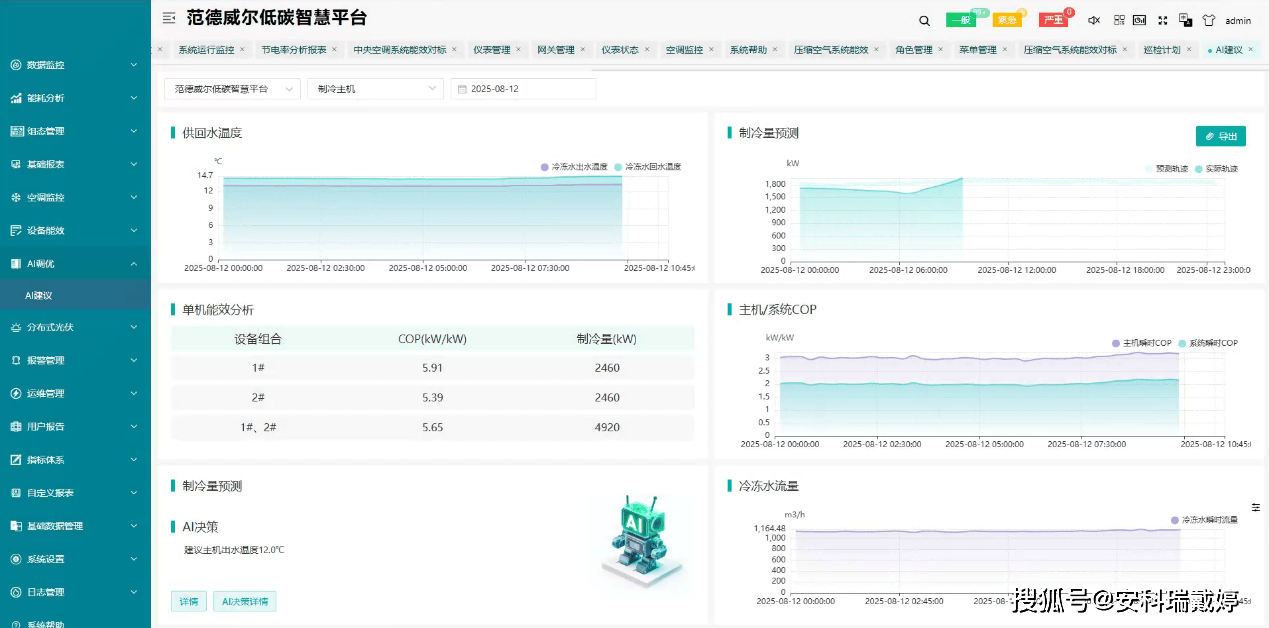Expand the 指标体系 sidebar menu
The image size is (1269, 628).
[75, 460]
